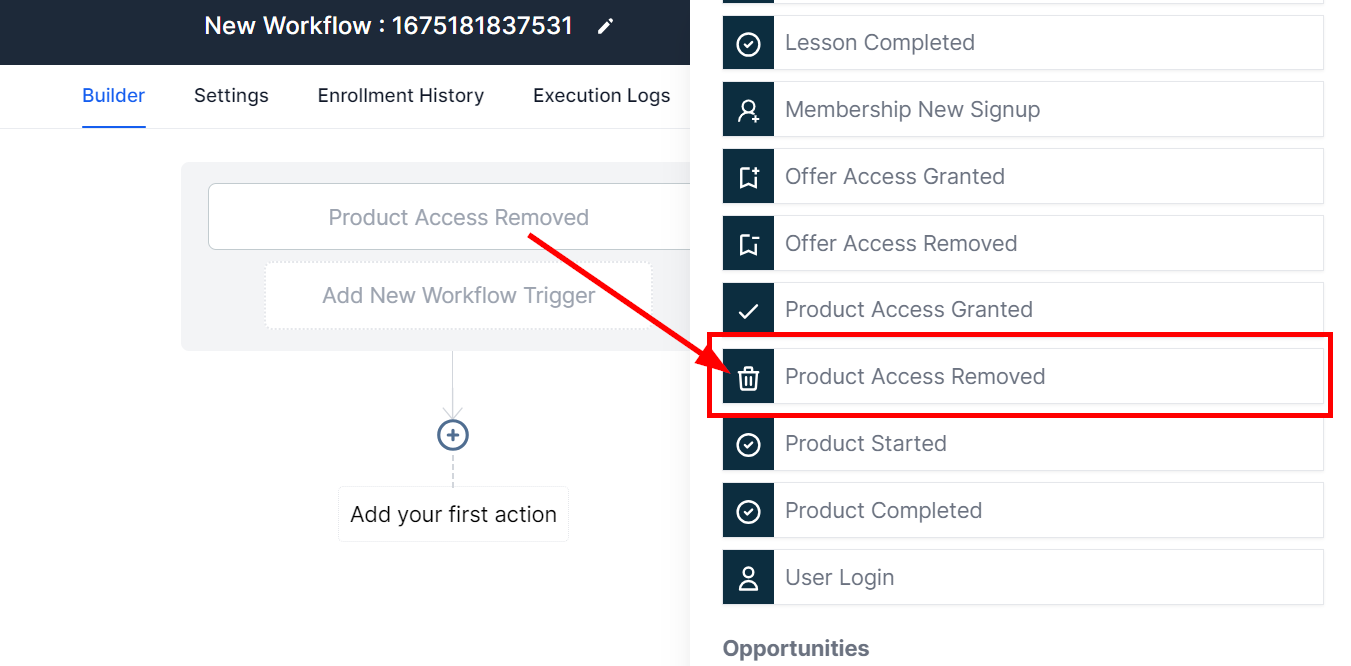Select the Membership New Signup trigger option
Screen dimensions: 1351x666
[1047, 110]
